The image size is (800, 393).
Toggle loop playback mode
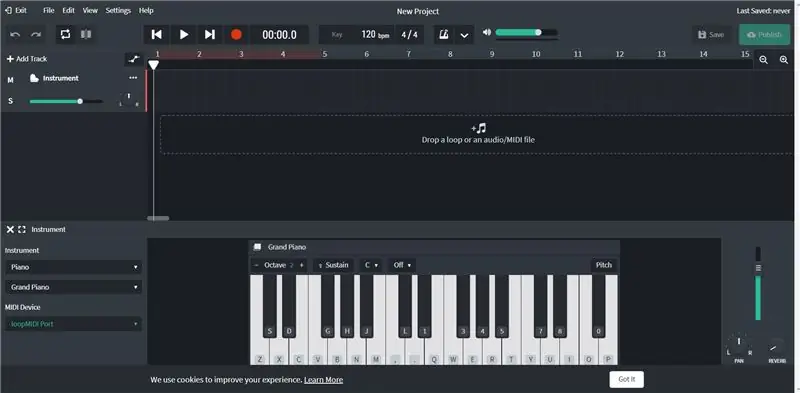coord(65,35)
